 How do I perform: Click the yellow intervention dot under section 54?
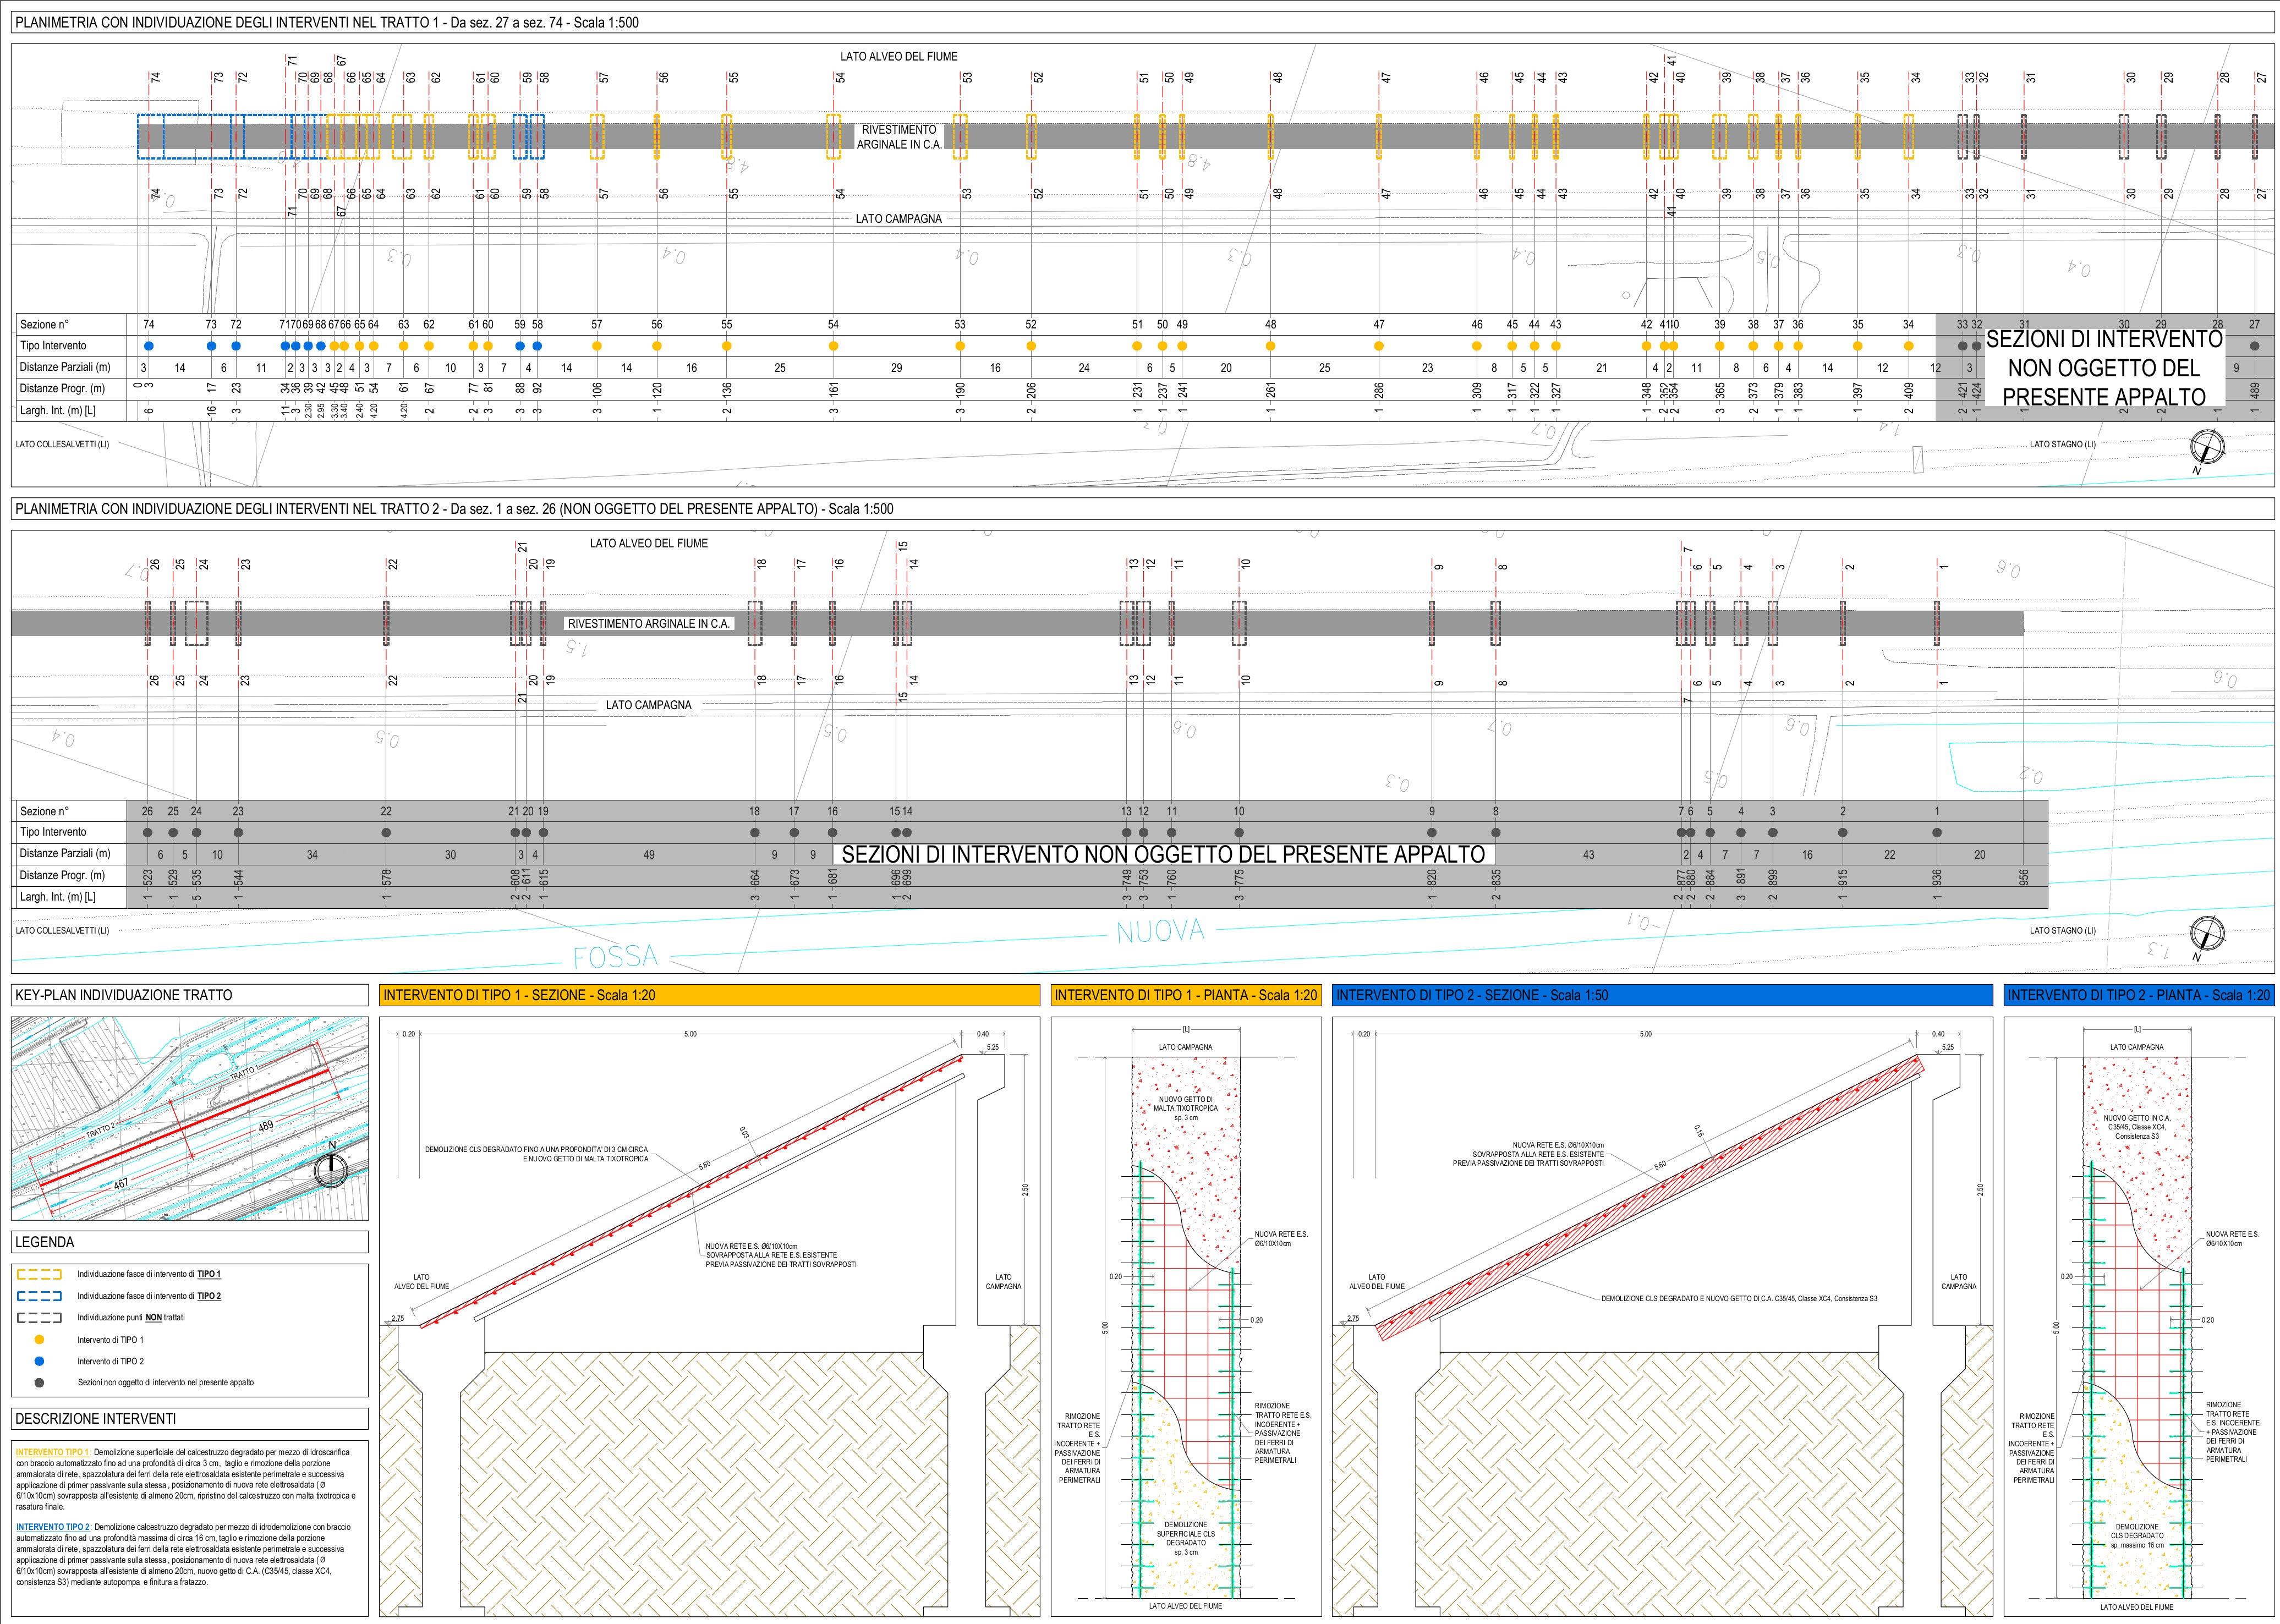tap(833, 346)
